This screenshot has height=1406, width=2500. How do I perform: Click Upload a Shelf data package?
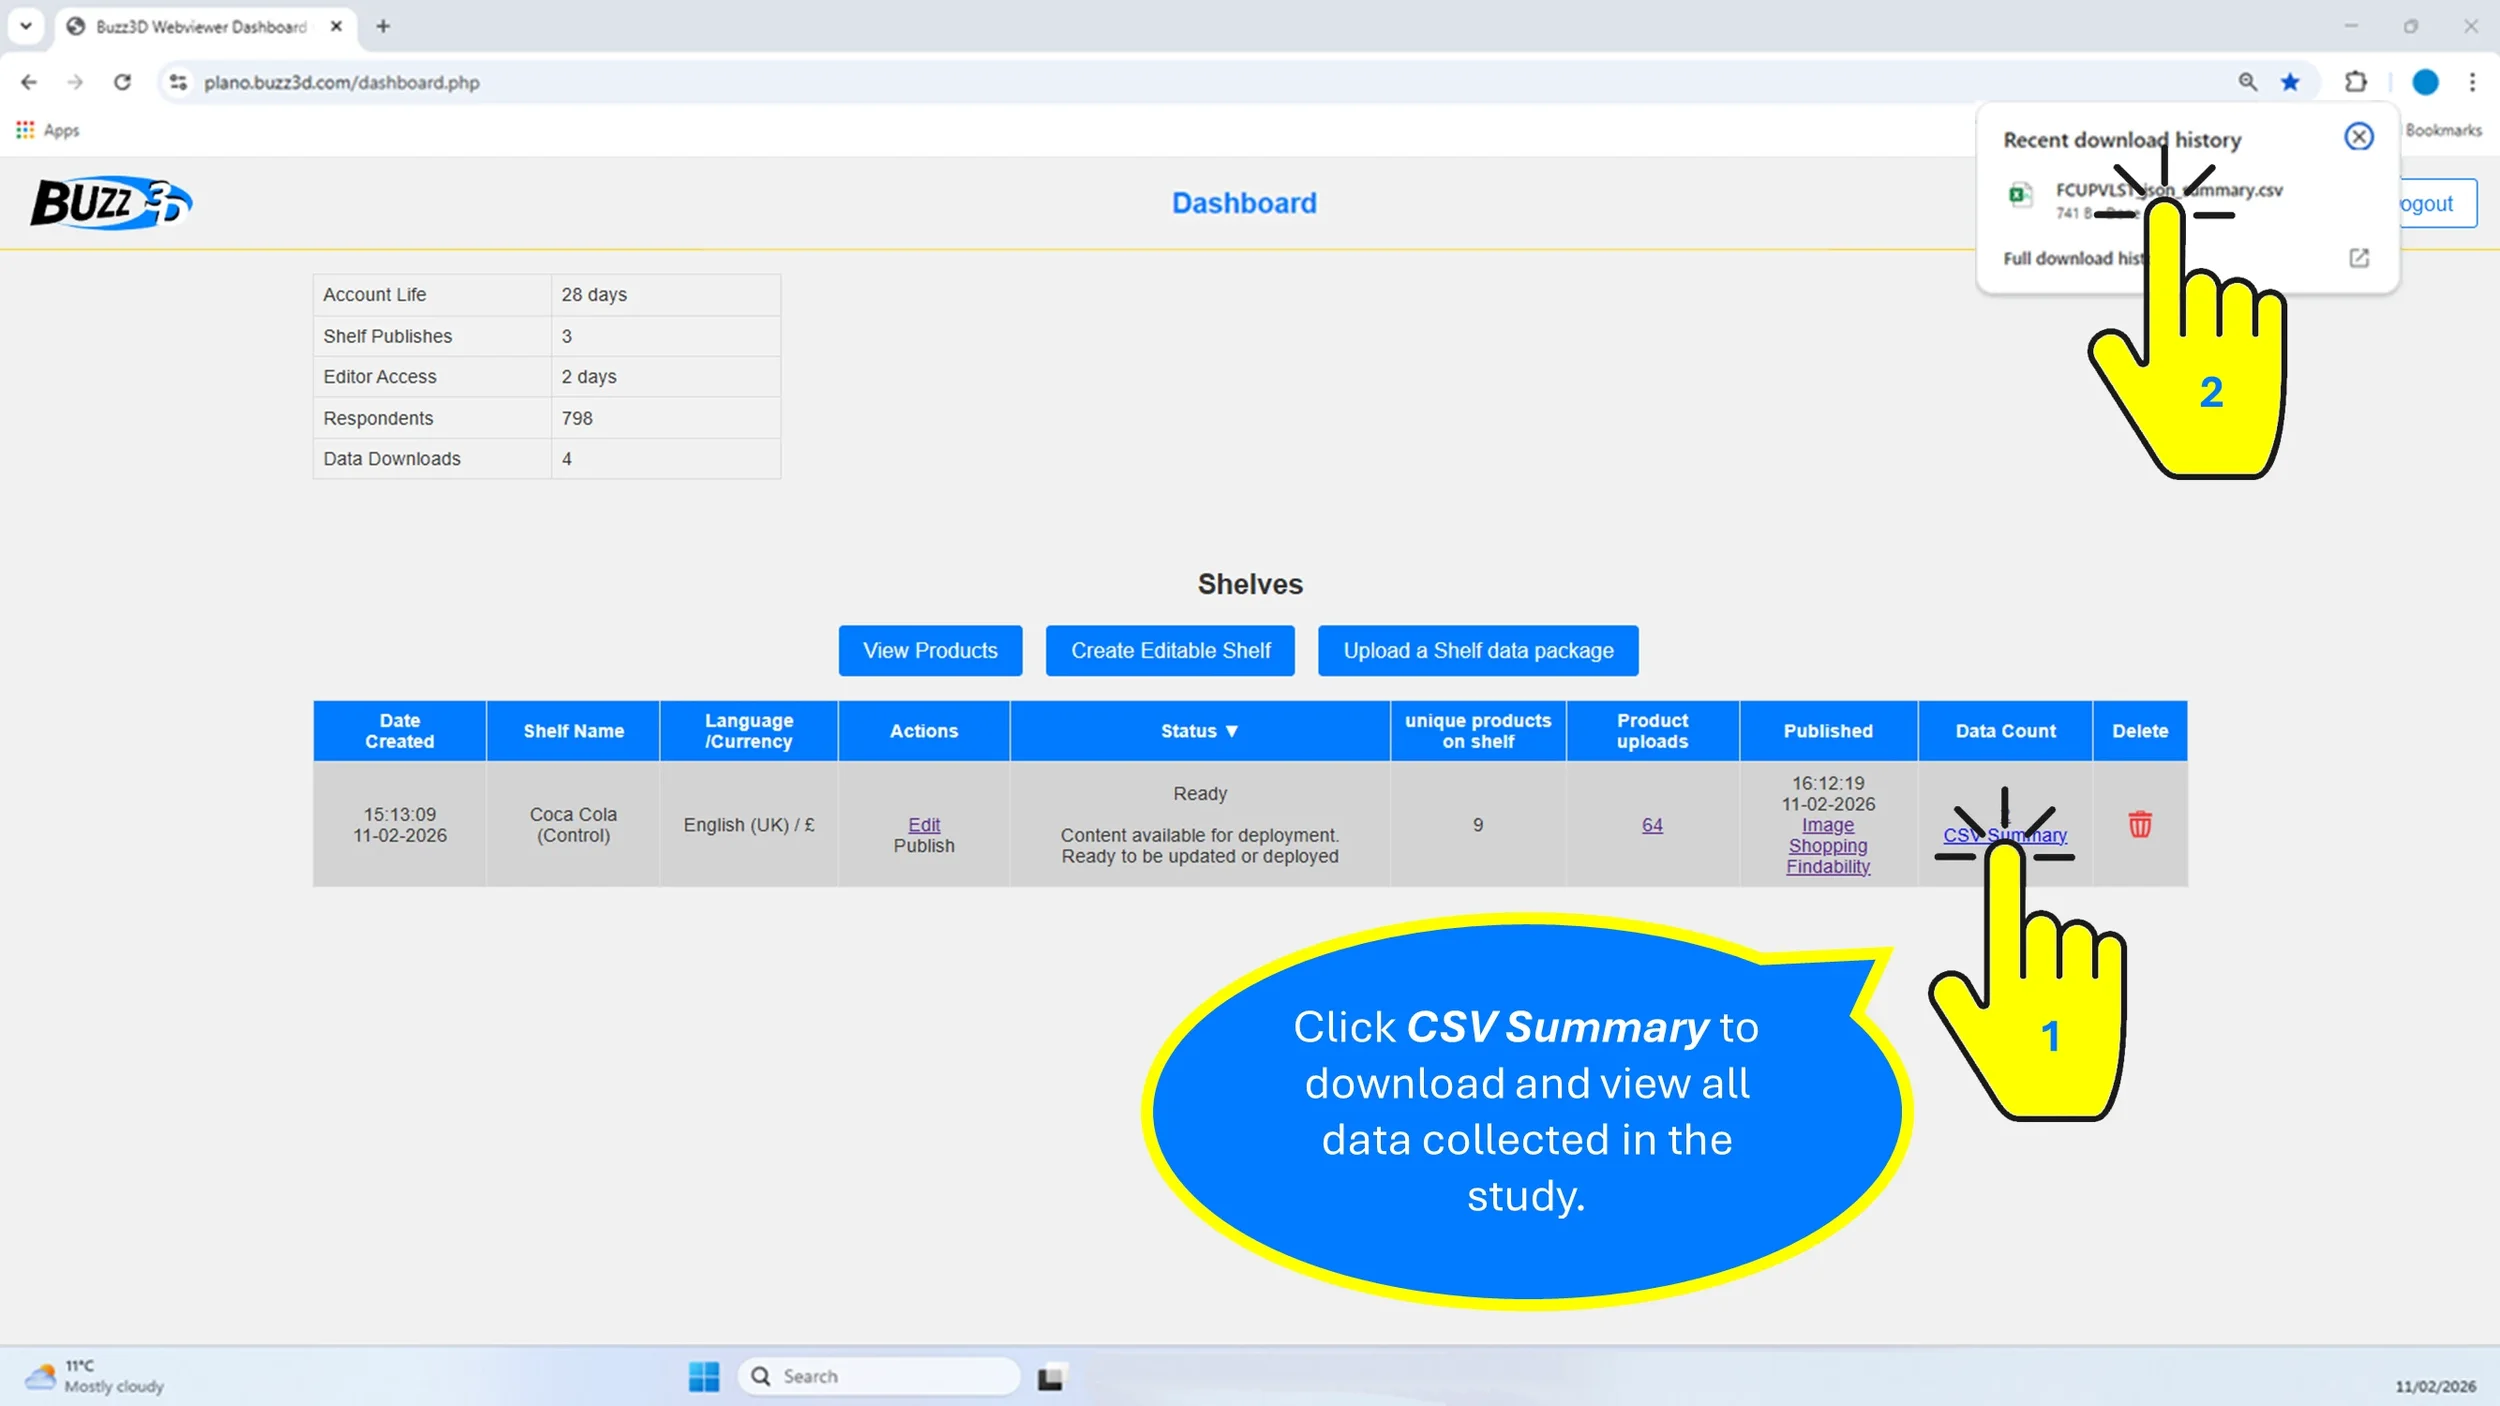(1477, 650)
